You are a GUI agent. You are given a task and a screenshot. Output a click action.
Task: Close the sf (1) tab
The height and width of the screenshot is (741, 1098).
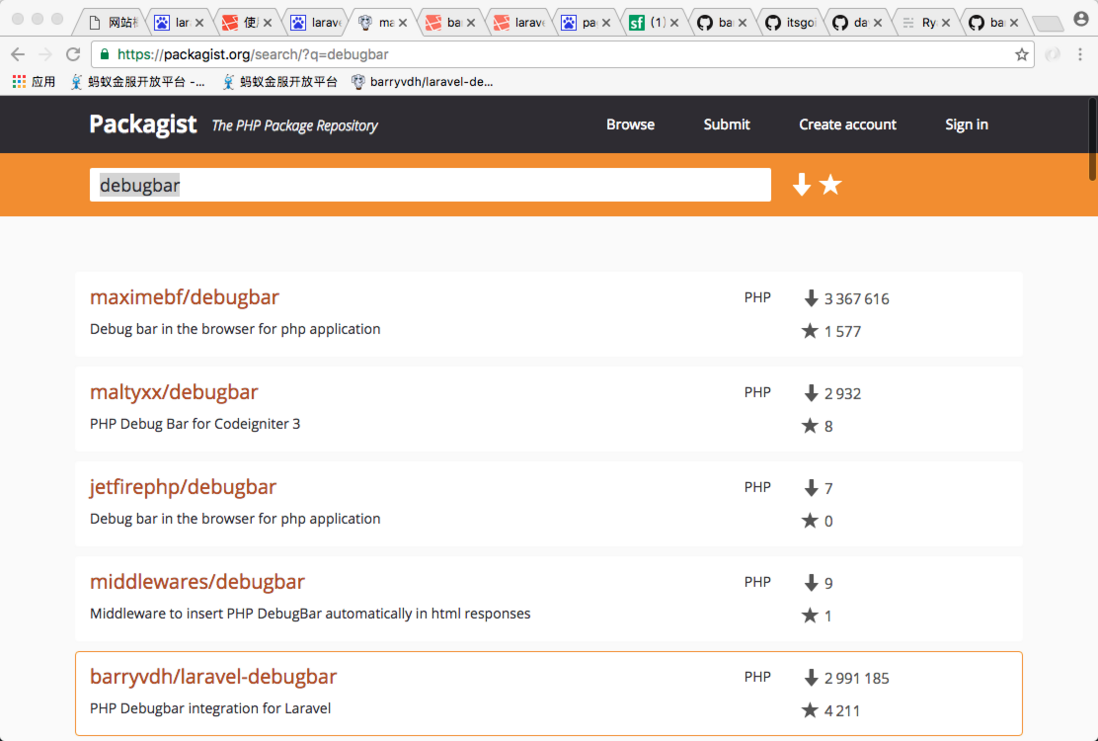[x=674, y=23]
